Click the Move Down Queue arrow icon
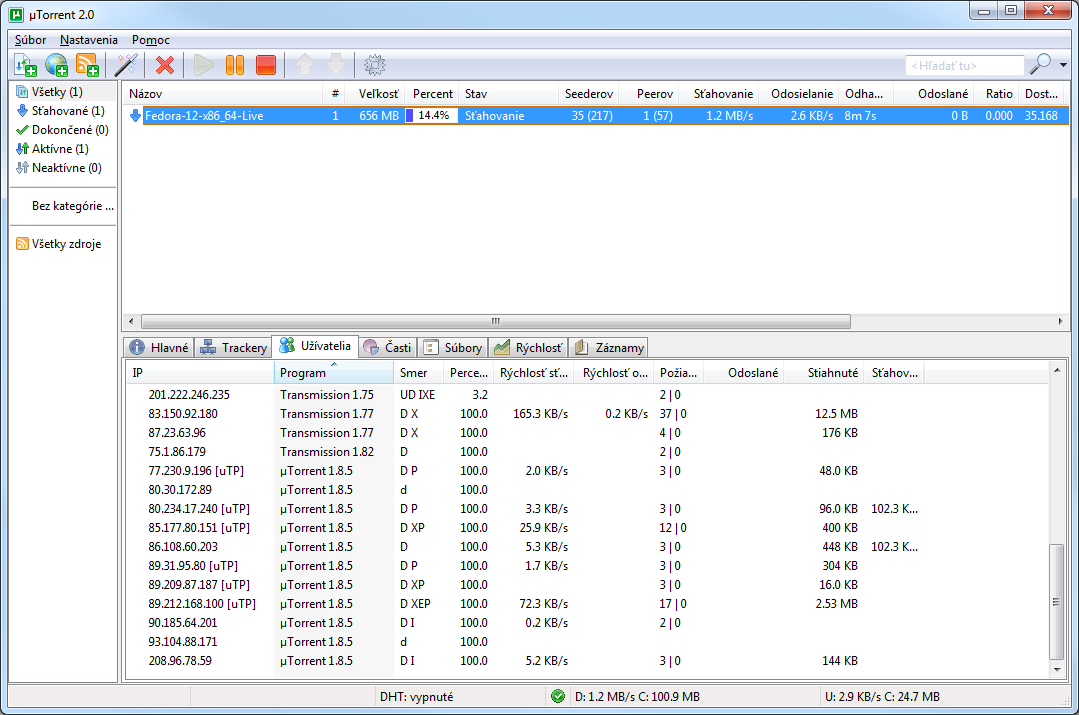The height and width of the screenshot is (715, 1079). (x=336, y=65)
